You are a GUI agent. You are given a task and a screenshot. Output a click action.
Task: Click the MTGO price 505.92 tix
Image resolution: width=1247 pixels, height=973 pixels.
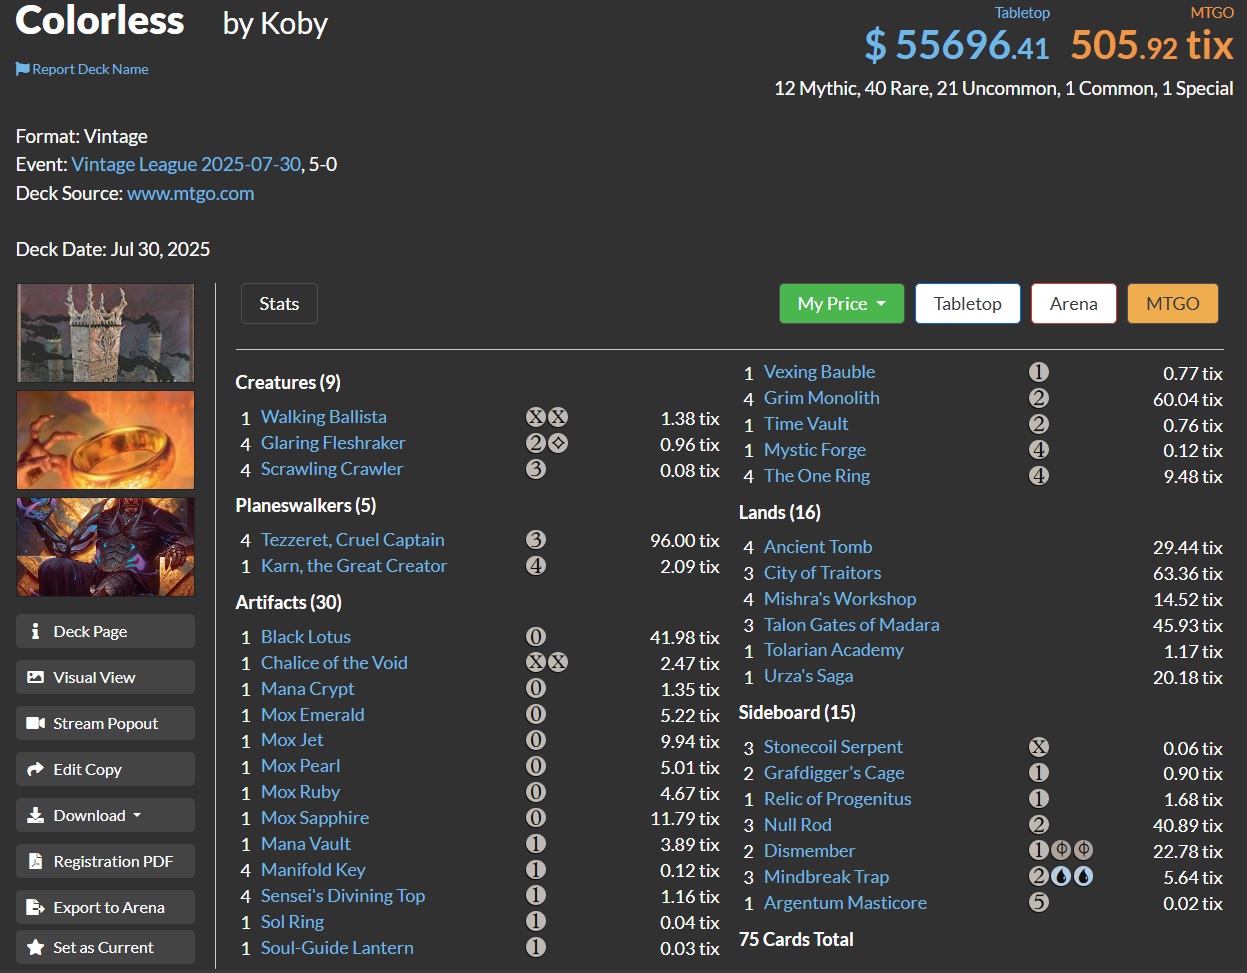1152,45
